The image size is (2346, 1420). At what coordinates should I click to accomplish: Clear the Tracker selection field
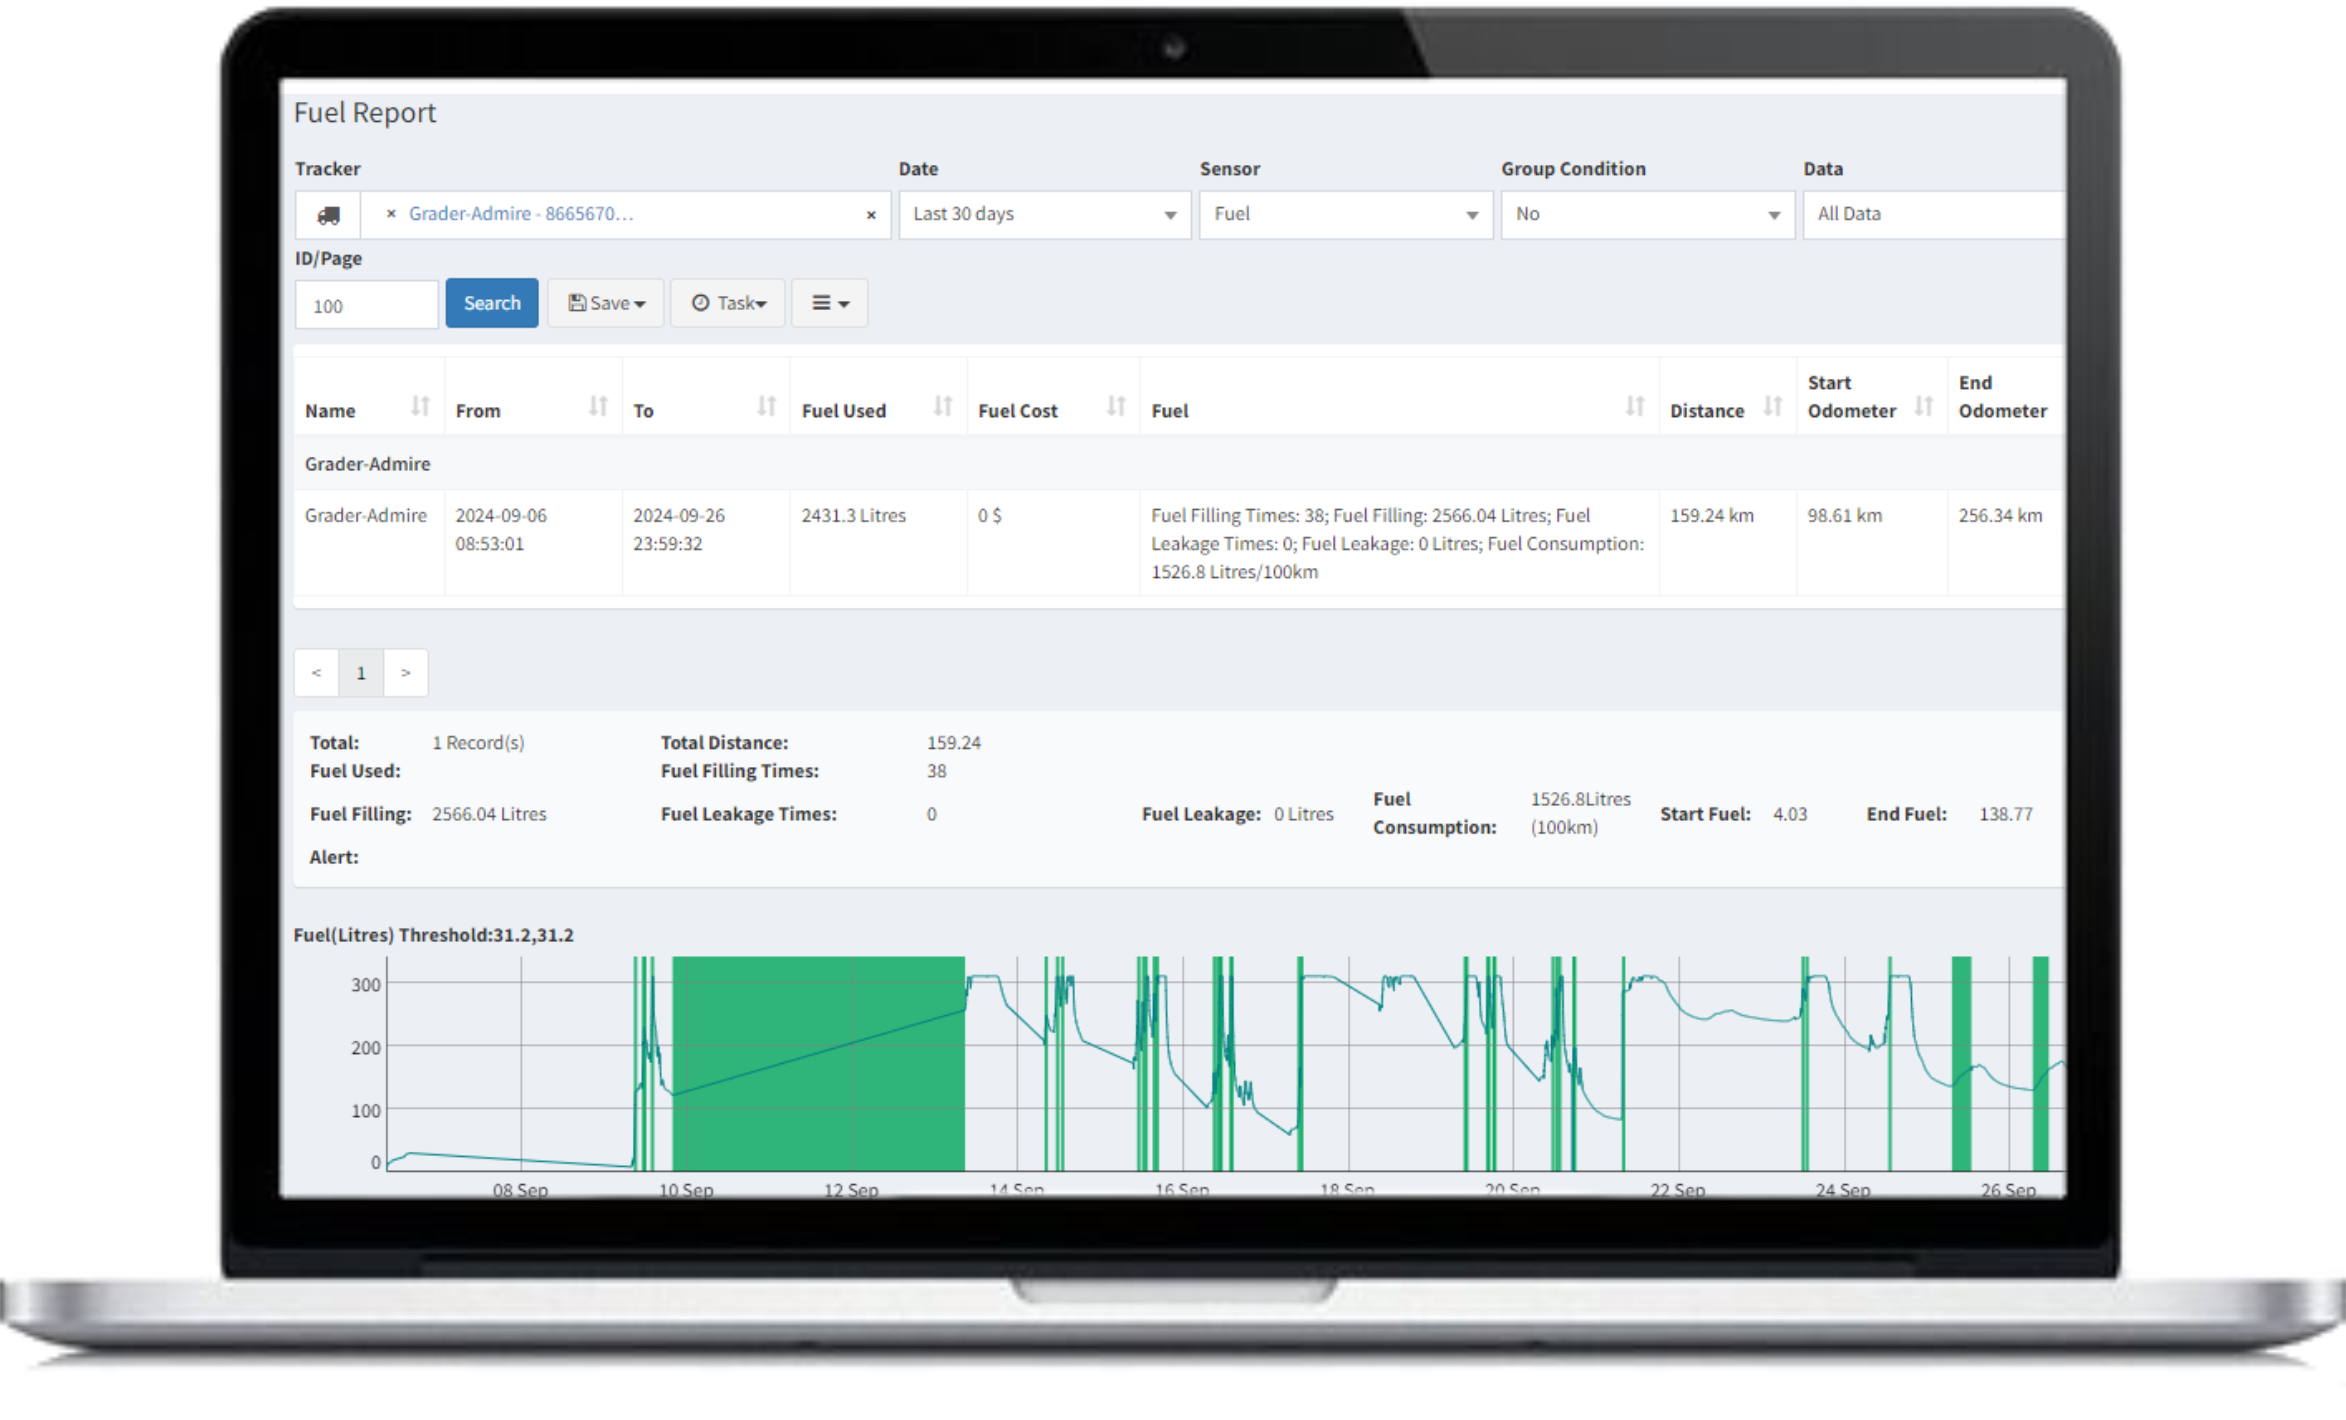click(870, 215)
